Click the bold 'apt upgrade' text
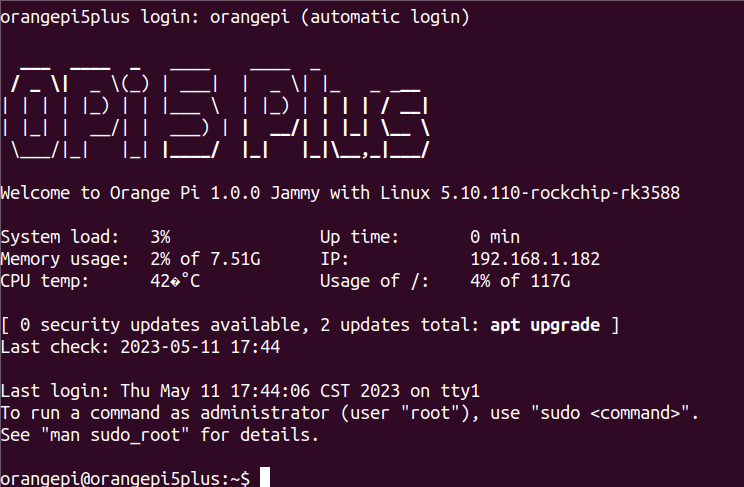The height and width of the screenshot is (487, 744). tap(545, 325)
